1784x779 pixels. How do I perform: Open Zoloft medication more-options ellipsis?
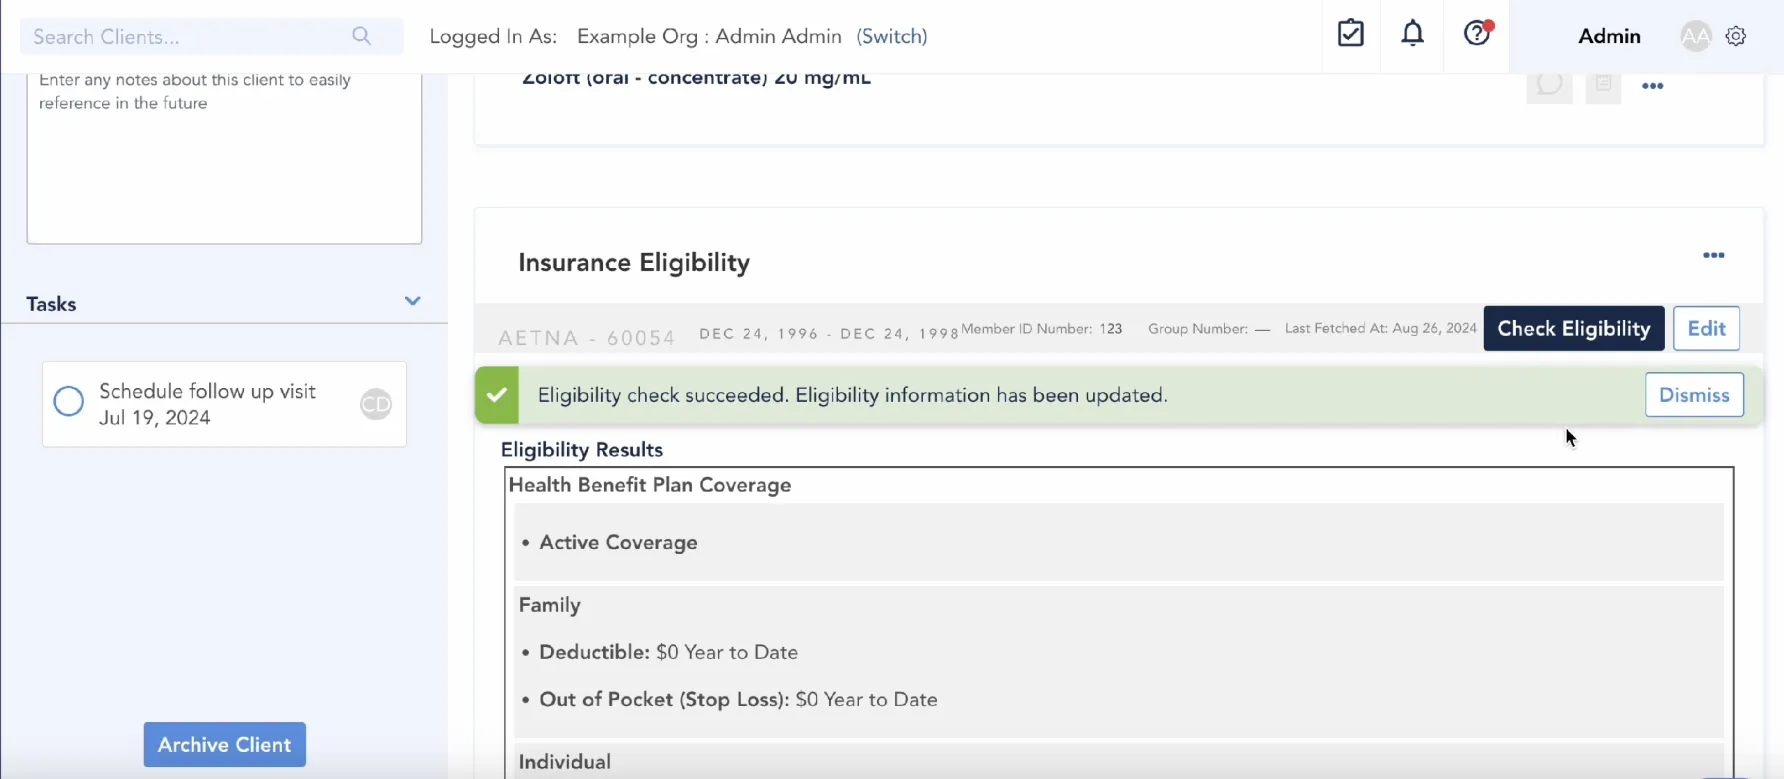coord(1653,86)
